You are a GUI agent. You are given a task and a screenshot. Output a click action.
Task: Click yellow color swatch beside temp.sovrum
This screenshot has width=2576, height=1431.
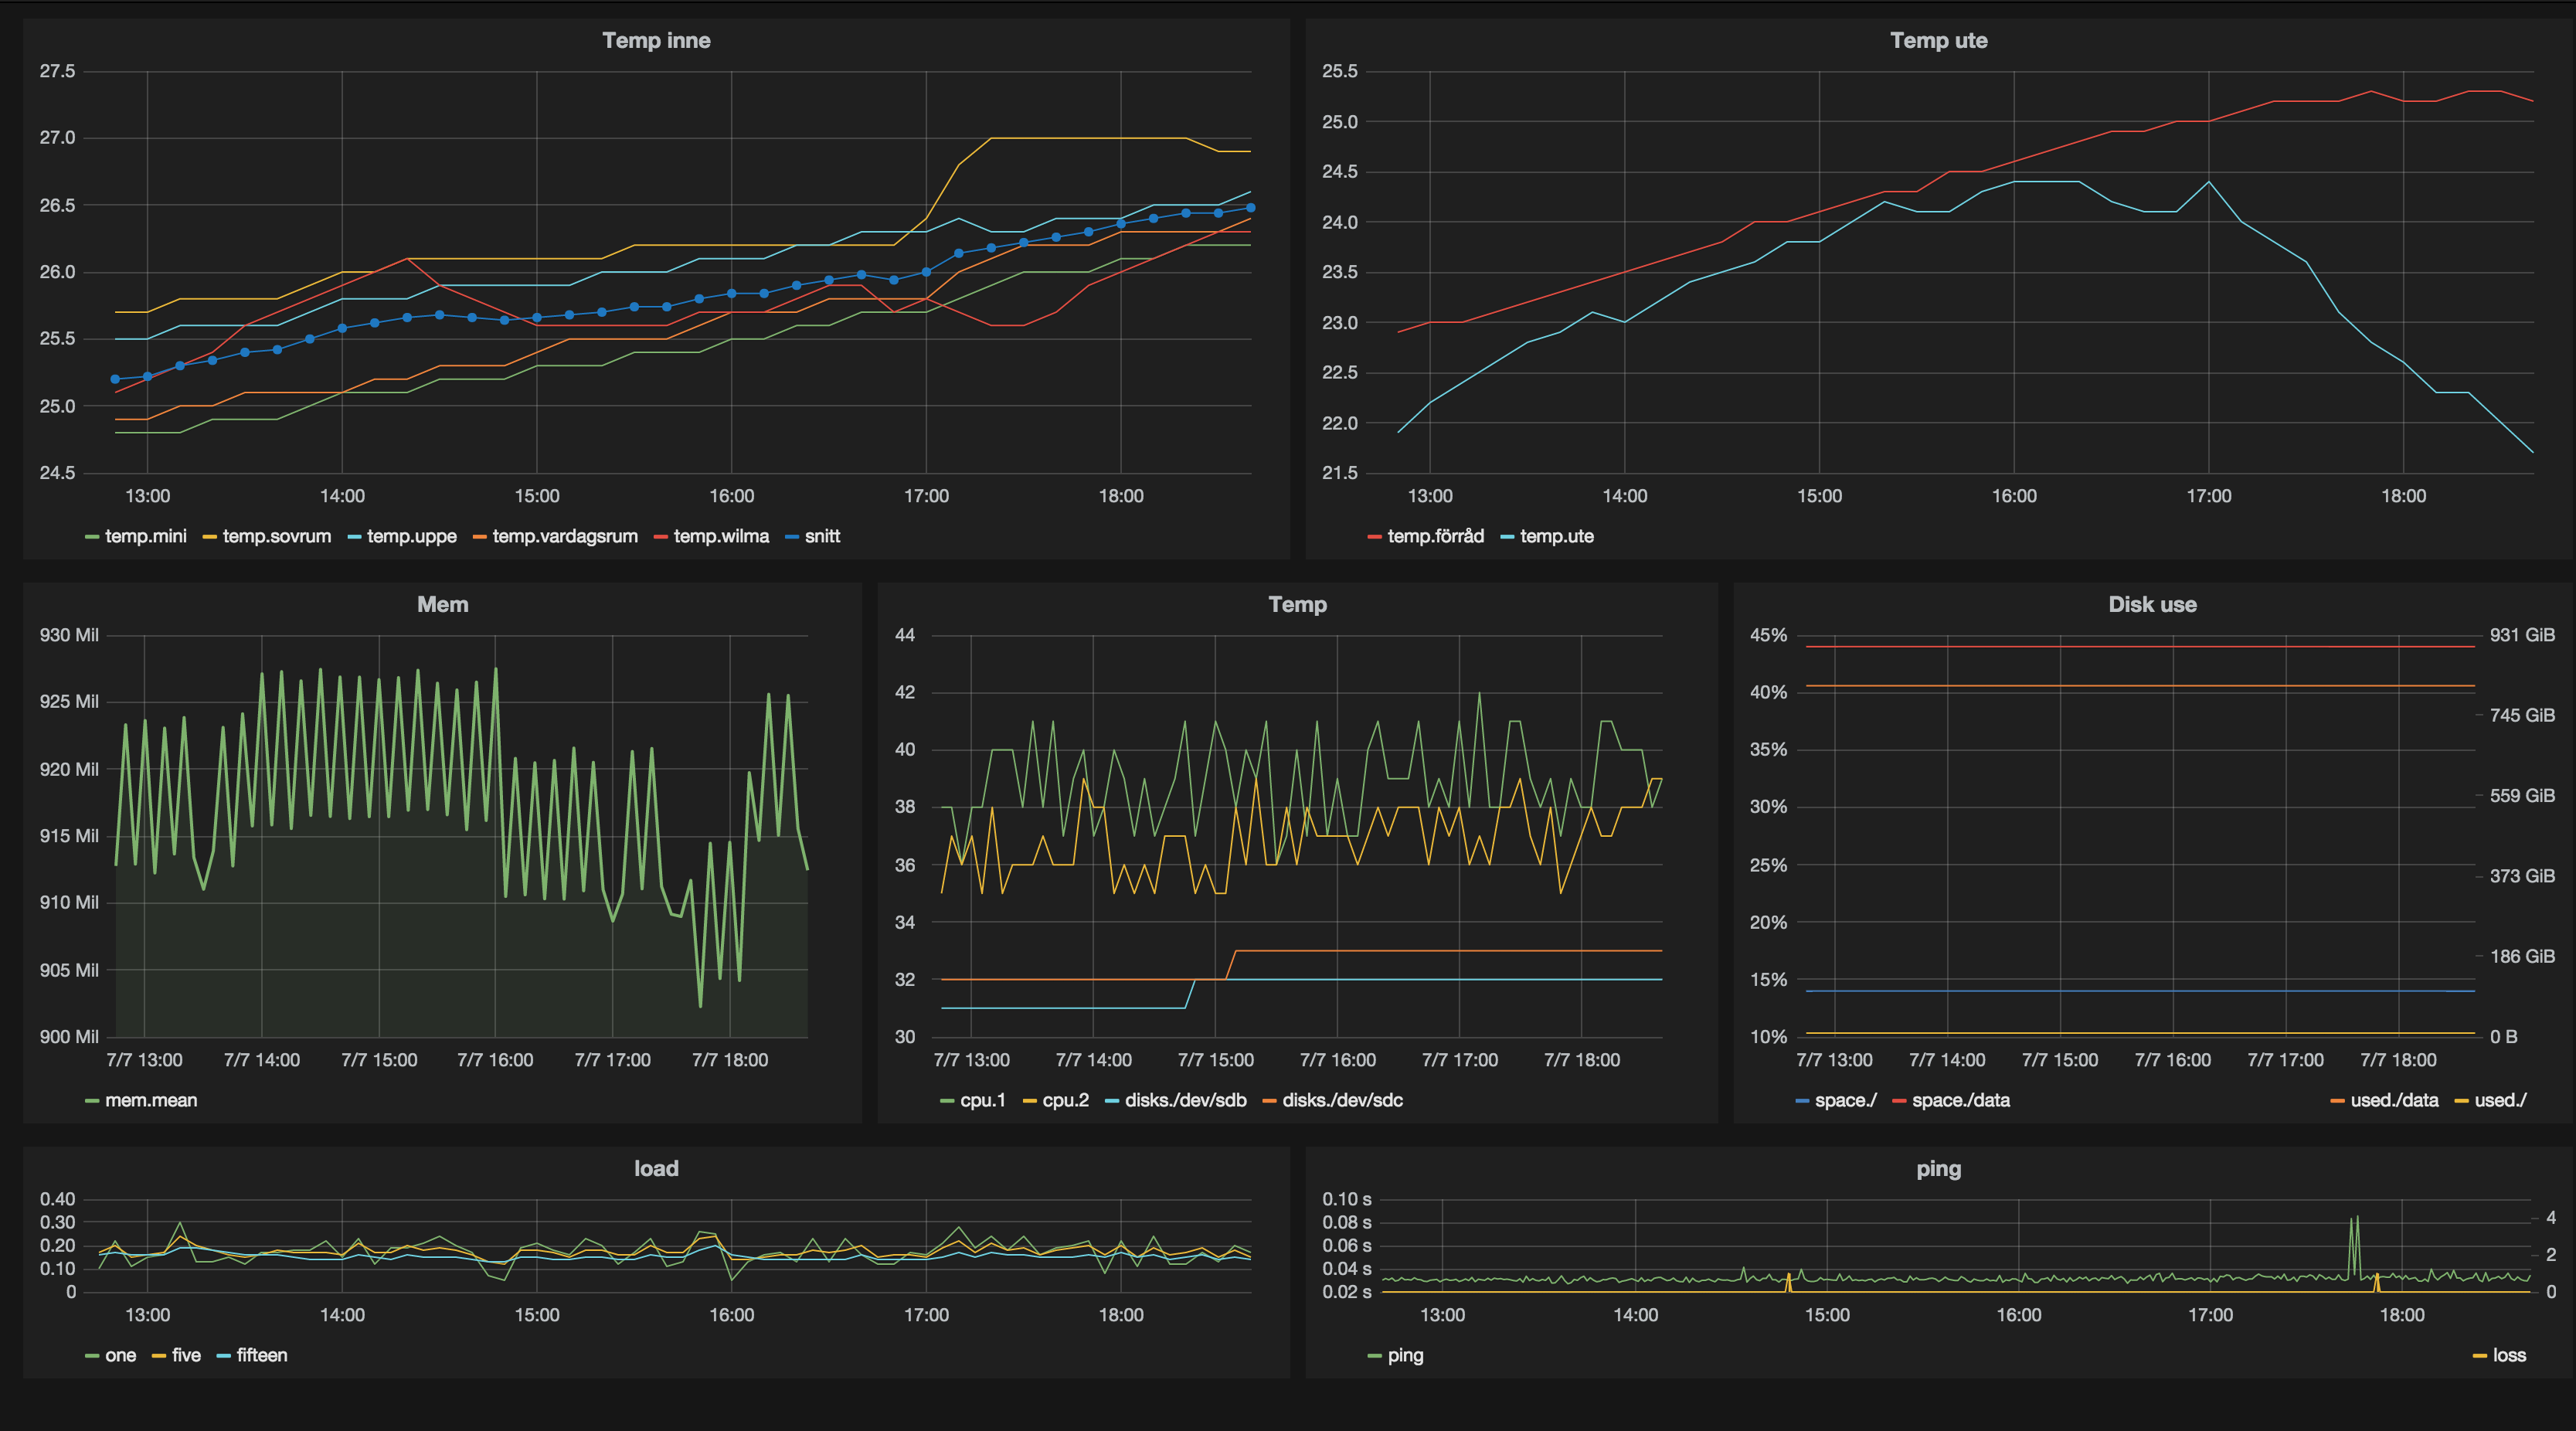pos(209,538)
